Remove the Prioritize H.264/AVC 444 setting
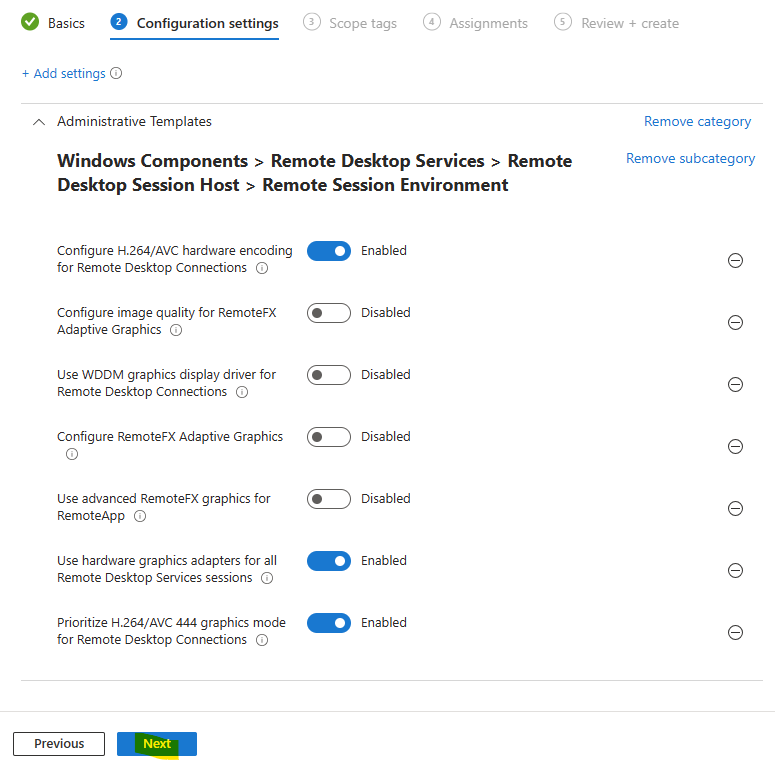The height and width of the screenshot is (763, 775). click(x=735, y=633)
